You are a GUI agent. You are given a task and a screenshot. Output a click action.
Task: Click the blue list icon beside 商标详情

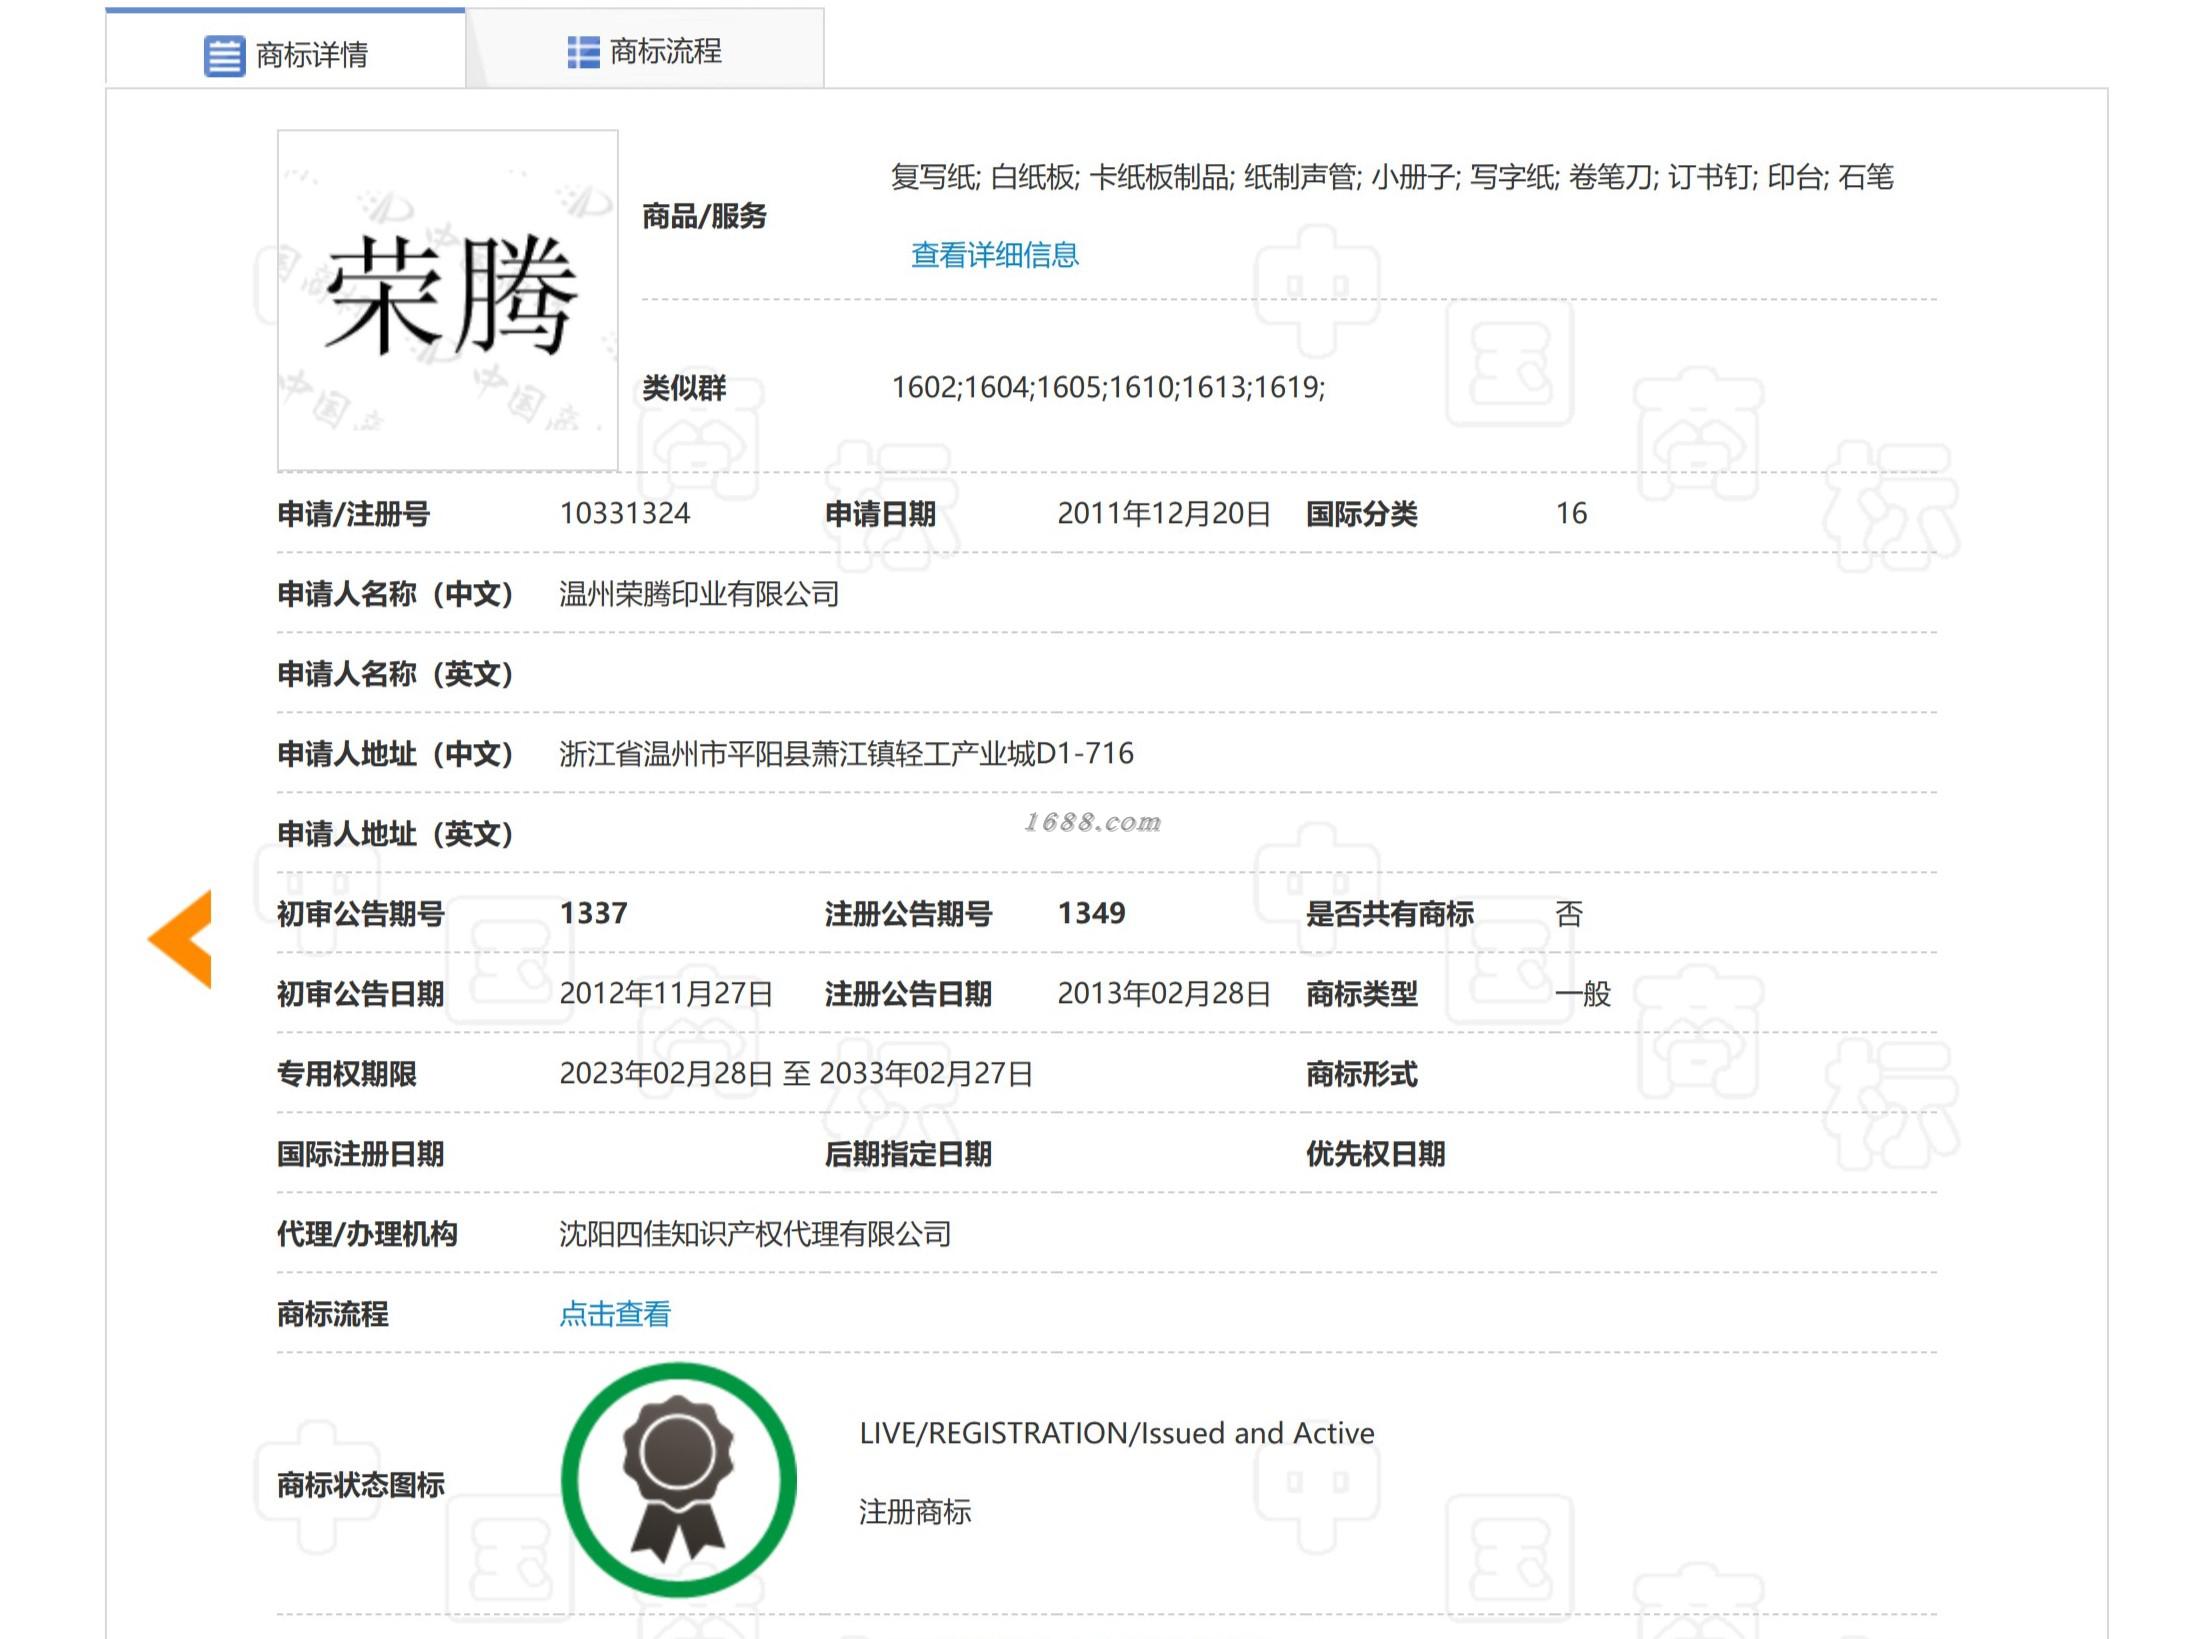224,55
